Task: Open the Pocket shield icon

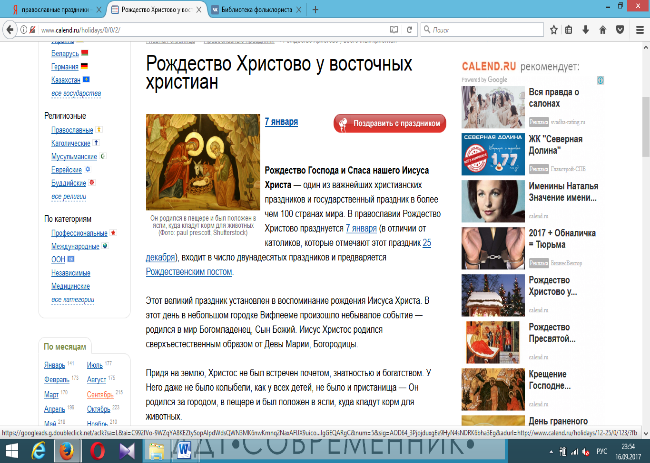Action: click(x=620, y=29)
